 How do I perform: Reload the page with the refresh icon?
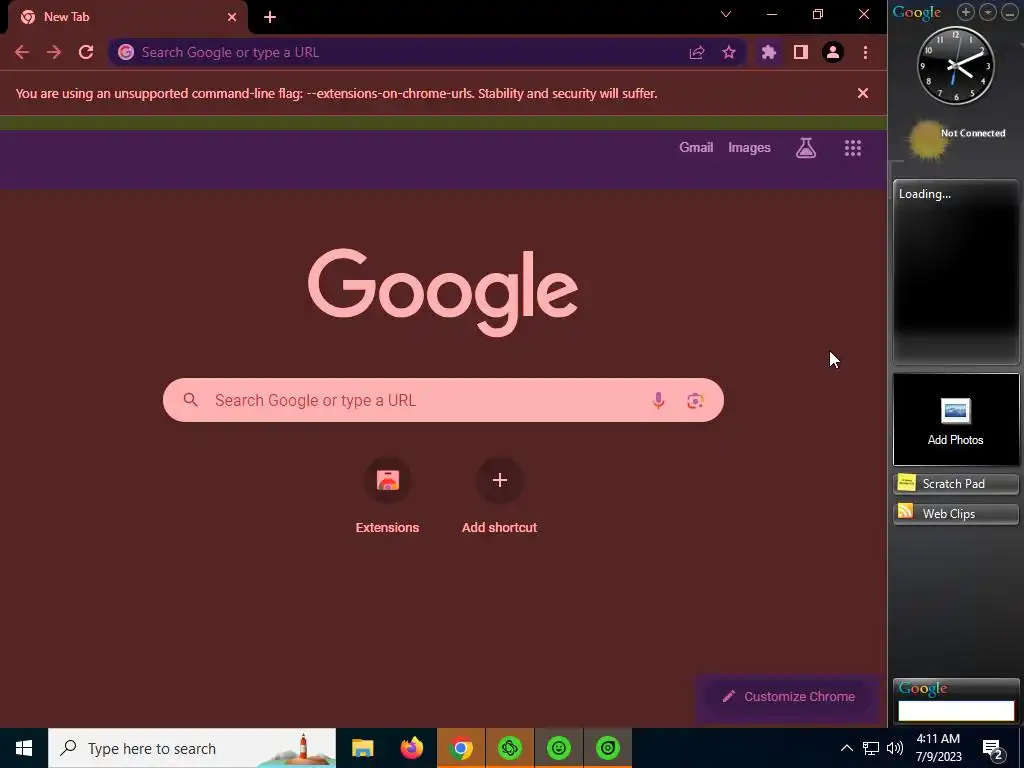tap(86, 52)
